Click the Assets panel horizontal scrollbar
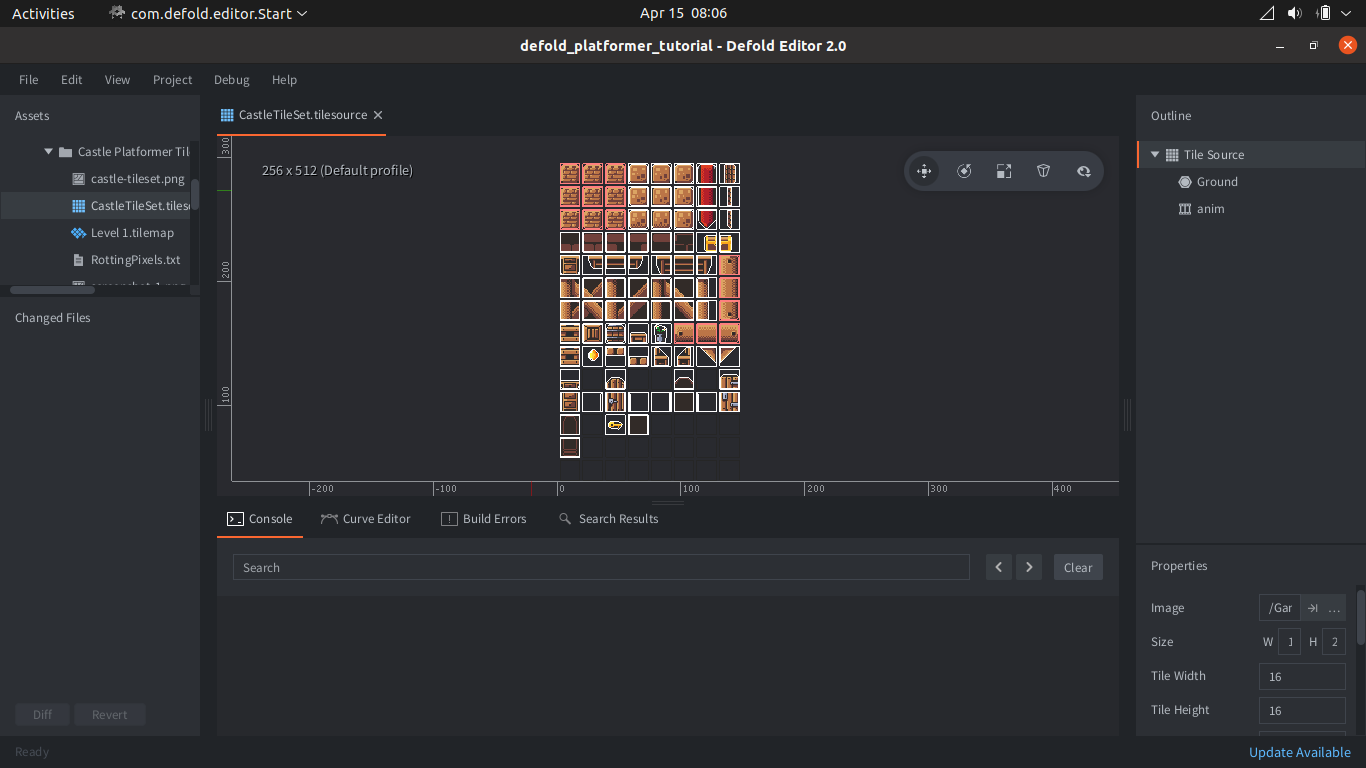 tap(52, 290)
